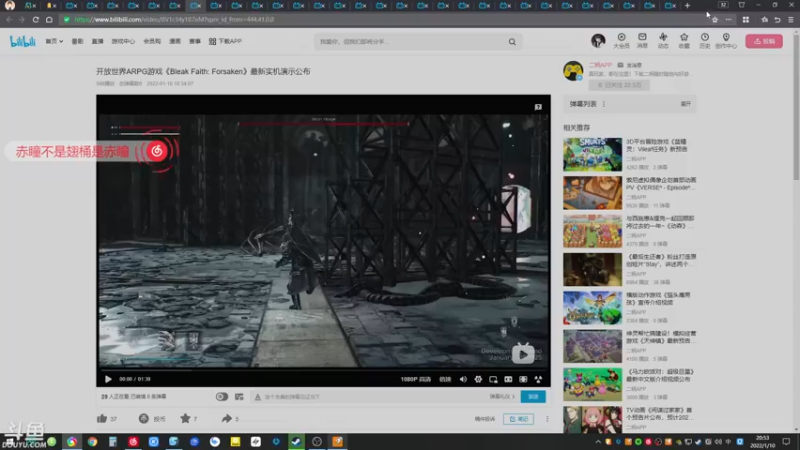Click the 已关注 follow button
The width and height of the screenshot is (800, 450).
(x=619, y=85)
